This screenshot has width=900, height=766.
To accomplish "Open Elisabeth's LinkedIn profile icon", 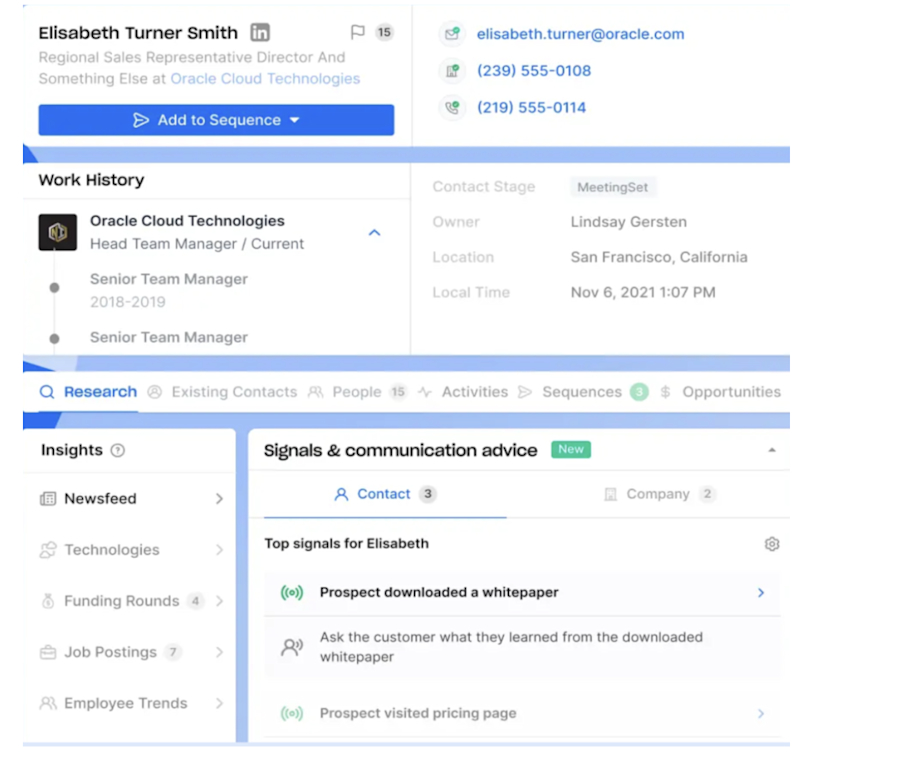I will (x=260, y=33).
